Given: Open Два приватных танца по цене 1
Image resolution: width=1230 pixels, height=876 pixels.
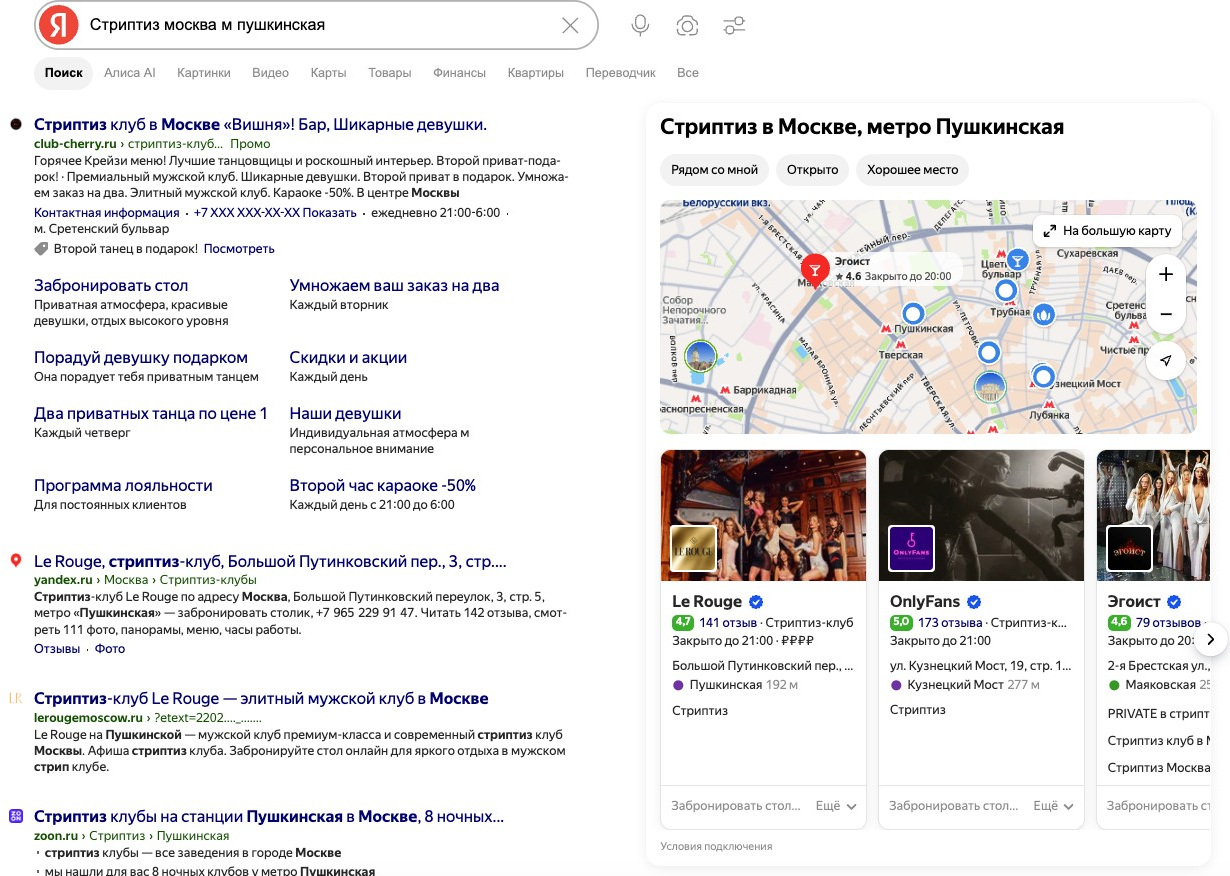Looking at the screenshot, I should pyautogui.click(x=151, y=414).
